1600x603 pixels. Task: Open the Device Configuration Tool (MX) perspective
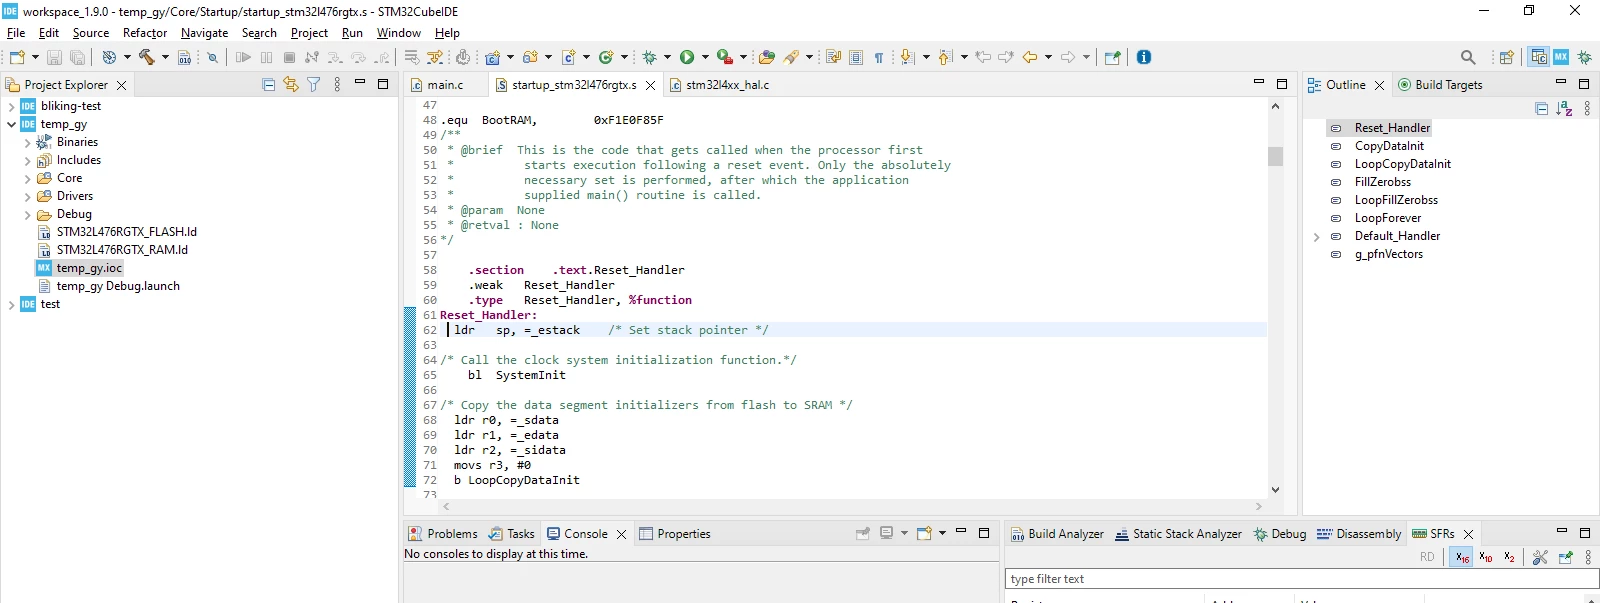(x=1561, y=57)
